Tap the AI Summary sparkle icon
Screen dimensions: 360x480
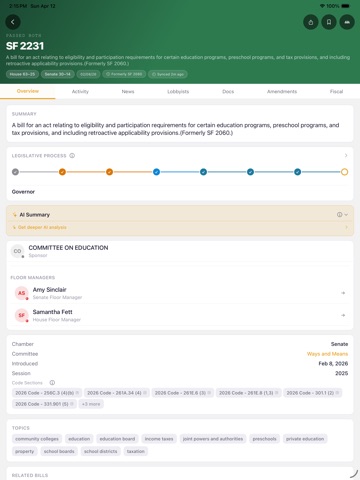pyautogui.click(x=15, y=215)
